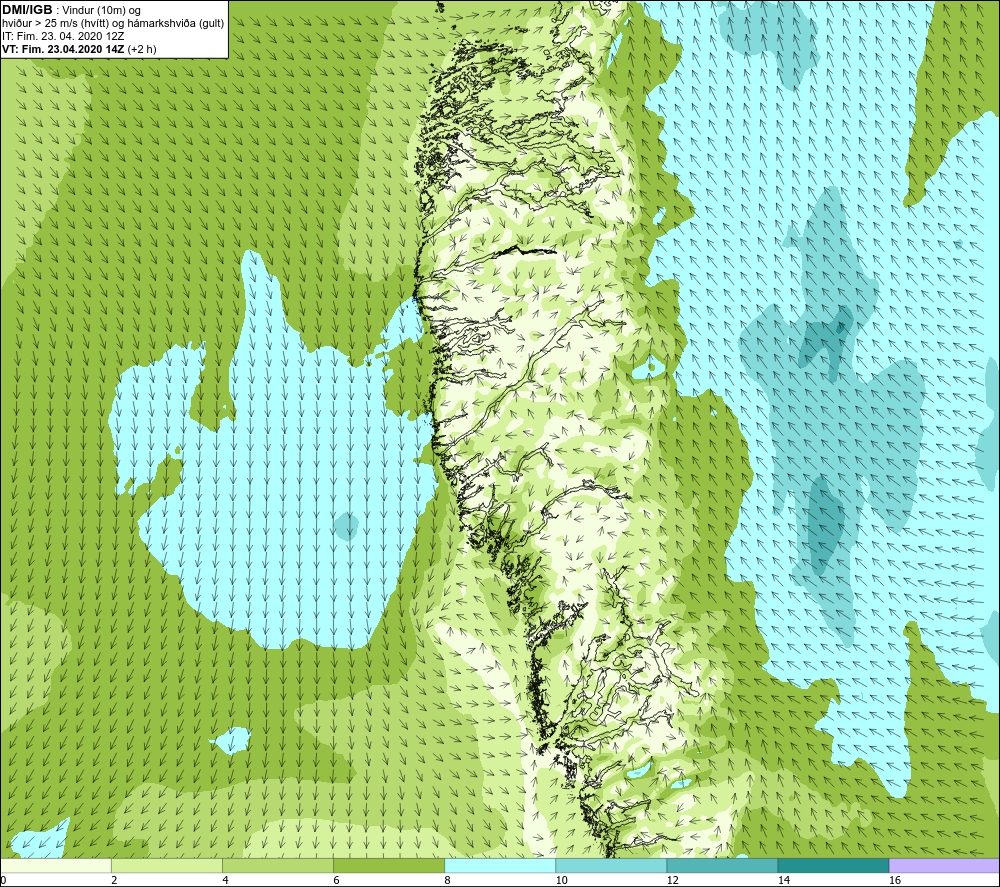The image size is (1000, 887).
Task: Click the legend scale label '14'
Action: pyautogui.click(x=783, y=880)
